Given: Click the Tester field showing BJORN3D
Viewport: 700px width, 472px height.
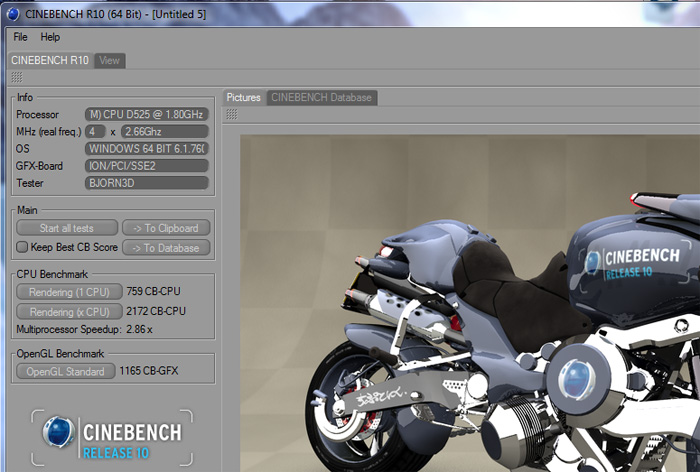Looking at the screenshot, I should point(146,183).
